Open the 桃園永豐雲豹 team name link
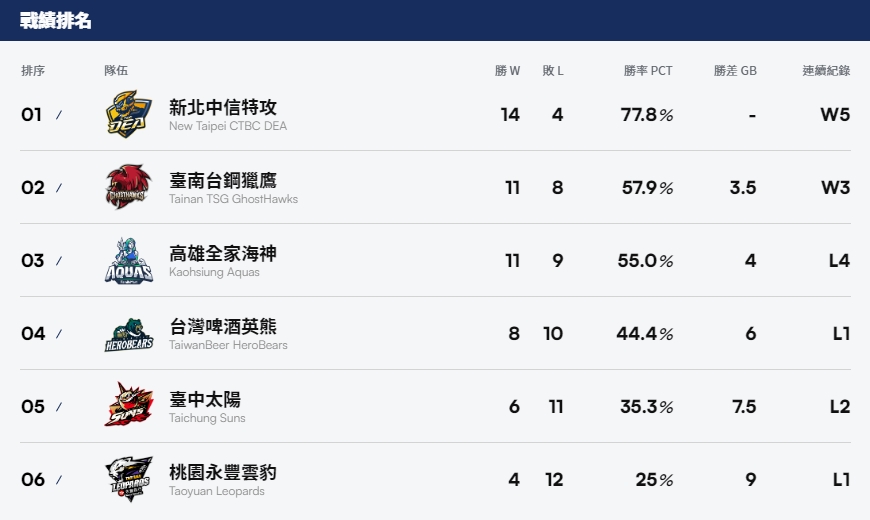This screenshot has width=870, height=520. [223, 472]
